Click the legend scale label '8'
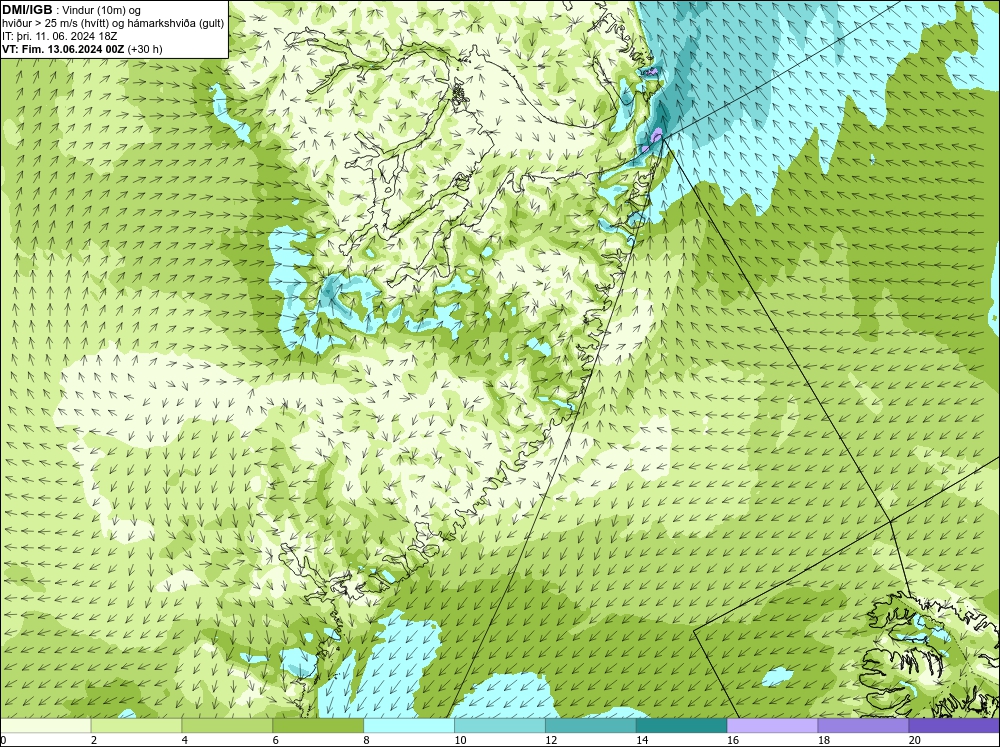The height and width of the screenshot is (747, 1000). pos(367,740)
